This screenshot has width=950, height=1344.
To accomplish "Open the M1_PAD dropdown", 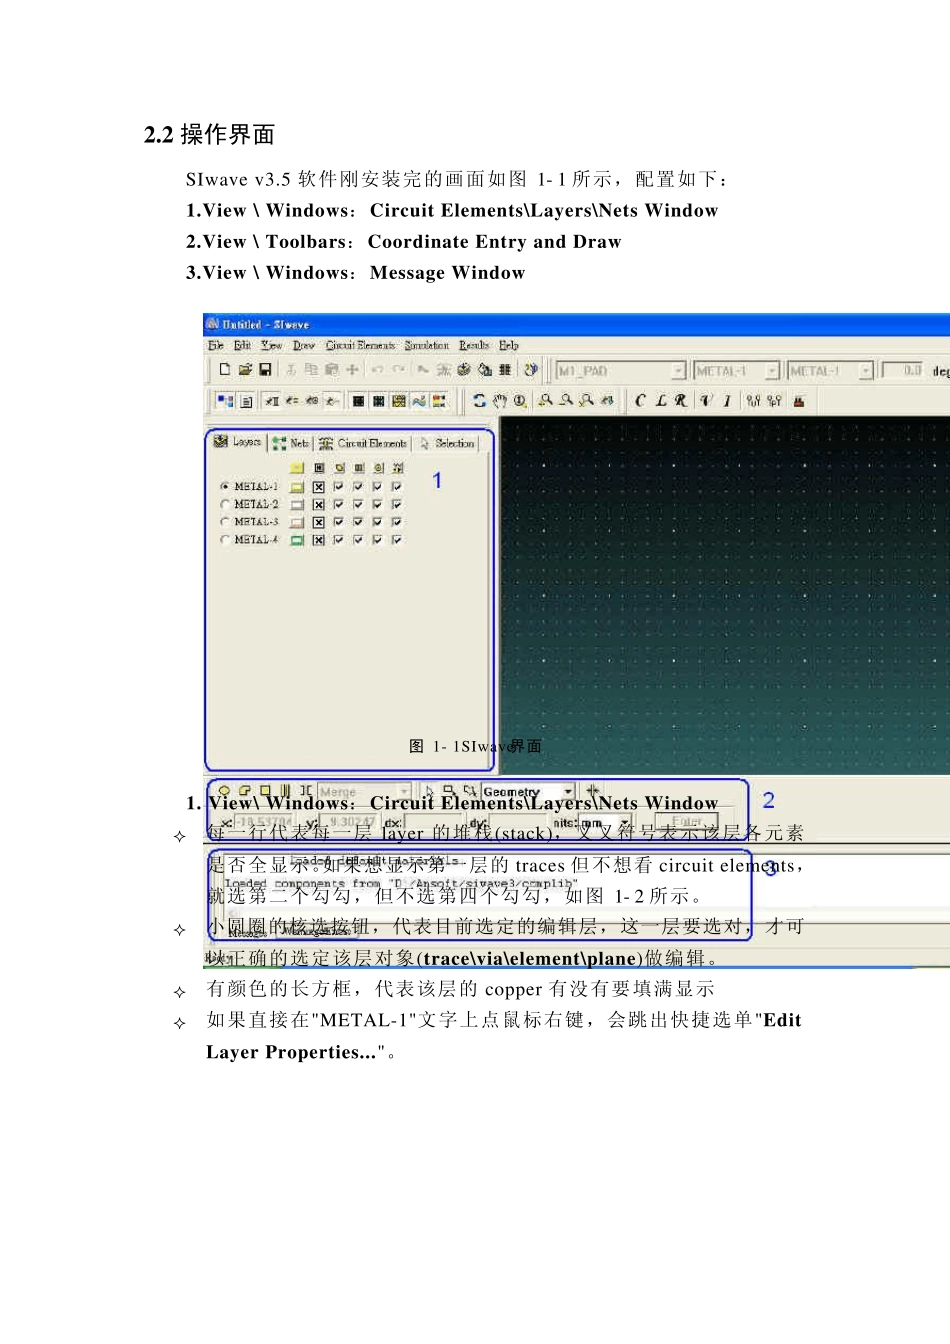I will [678, 371].
